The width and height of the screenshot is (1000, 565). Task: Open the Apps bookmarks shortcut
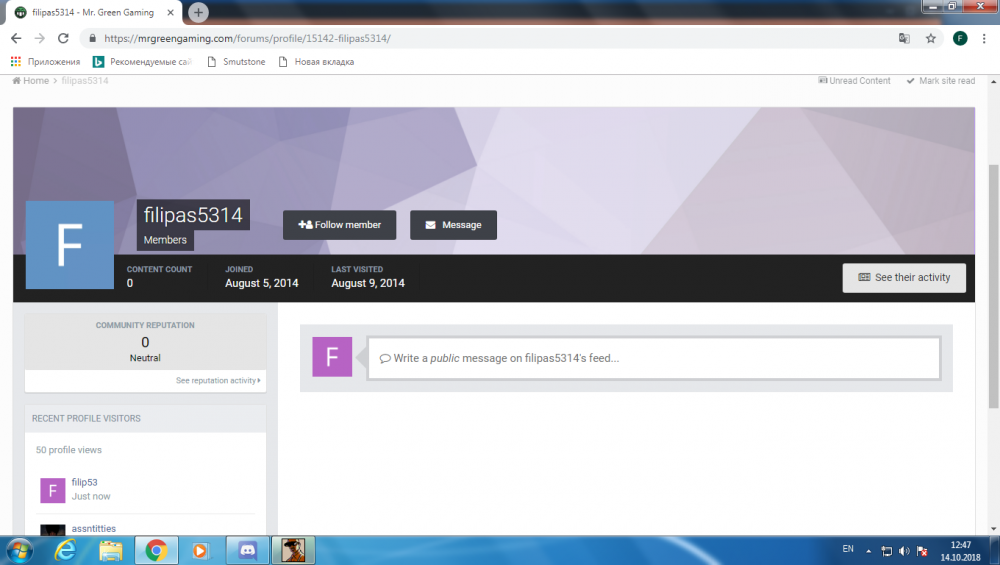[x=45, y=62]
